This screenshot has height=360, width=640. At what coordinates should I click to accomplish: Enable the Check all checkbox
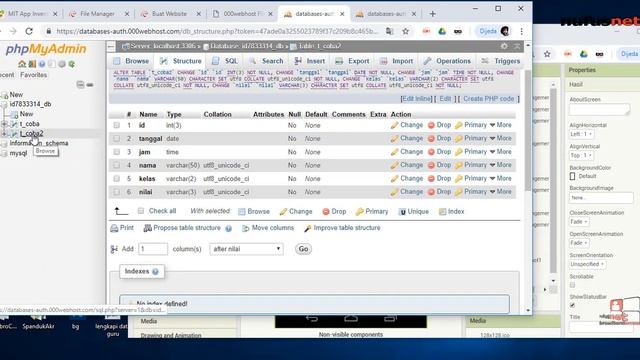click(141, 211)
